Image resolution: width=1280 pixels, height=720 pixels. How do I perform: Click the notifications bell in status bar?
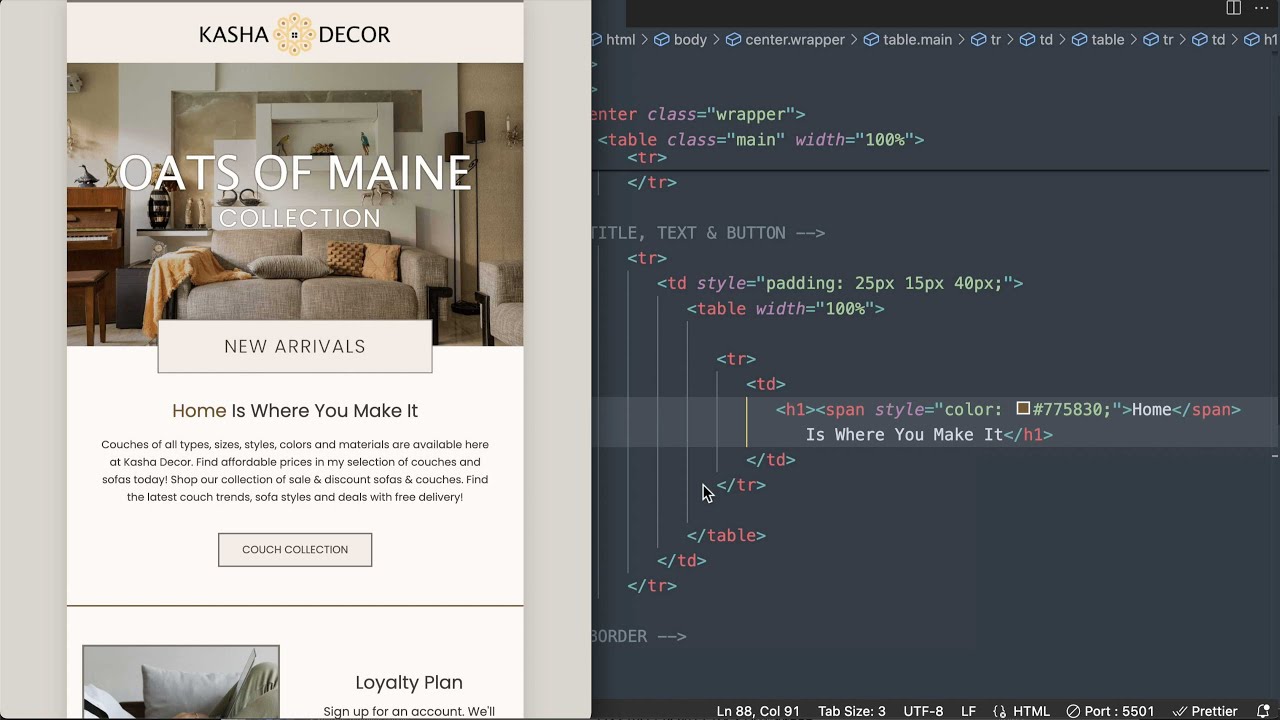coord(1263,711)
